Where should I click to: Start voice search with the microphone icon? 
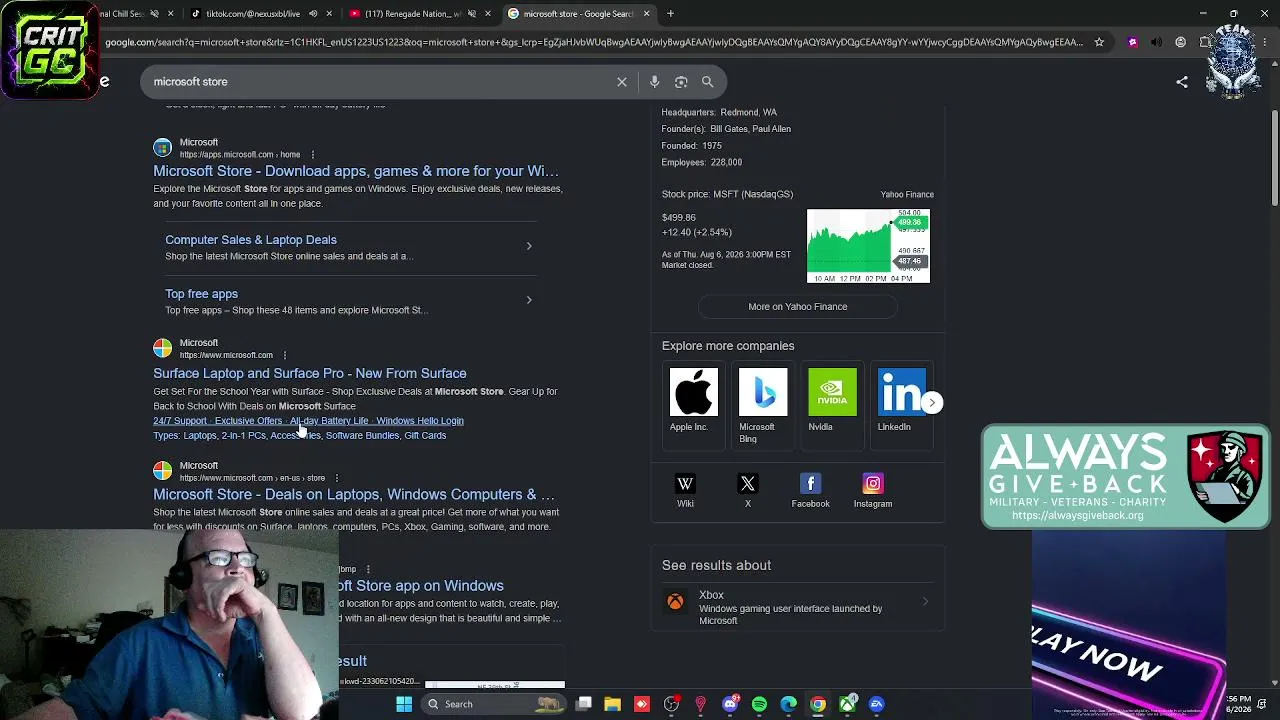pos(654,82)
